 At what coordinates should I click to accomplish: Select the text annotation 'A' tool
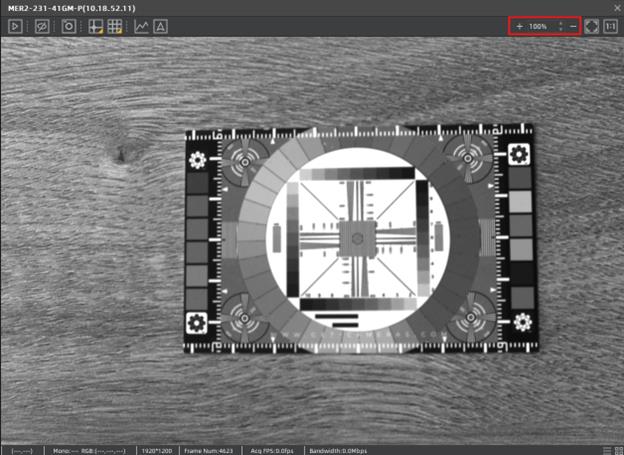pyautogui.click(x=160, y=26)
